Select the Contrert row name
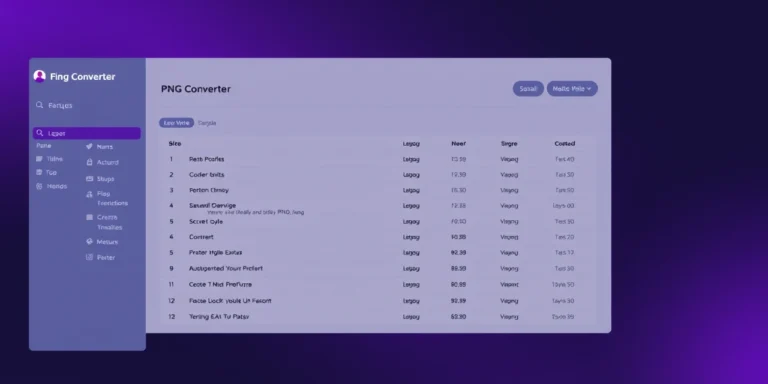Image resolution: width=768 pixels, height=384 pixels. tap(201, 237)
